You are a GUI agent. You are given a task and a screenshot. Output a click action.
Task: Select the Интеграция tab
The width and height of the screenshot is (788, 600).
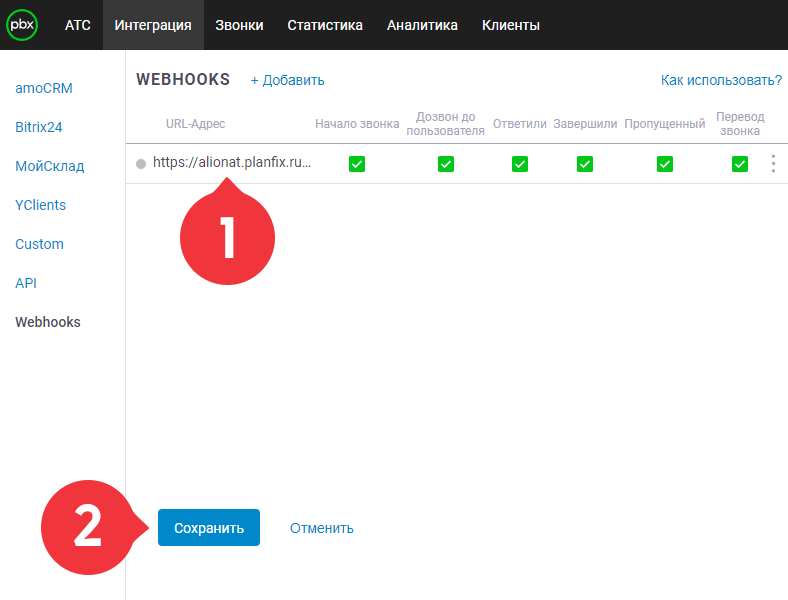[153, 25]
